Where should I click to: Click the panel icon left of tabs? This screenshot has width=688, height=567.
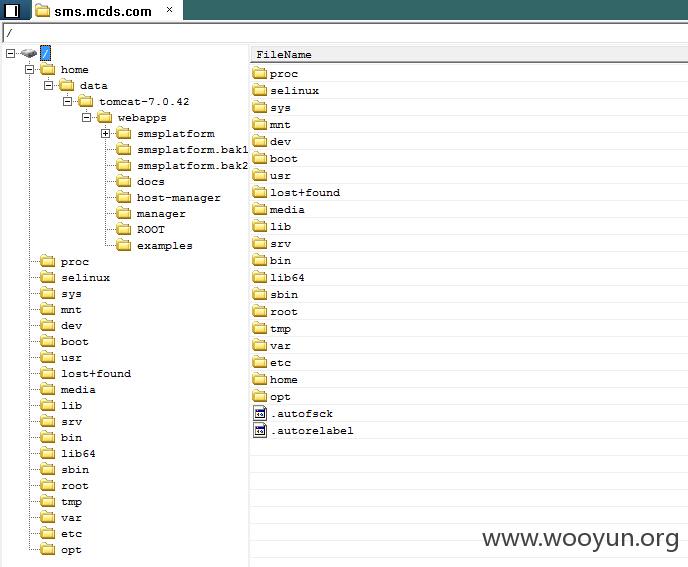12,11
